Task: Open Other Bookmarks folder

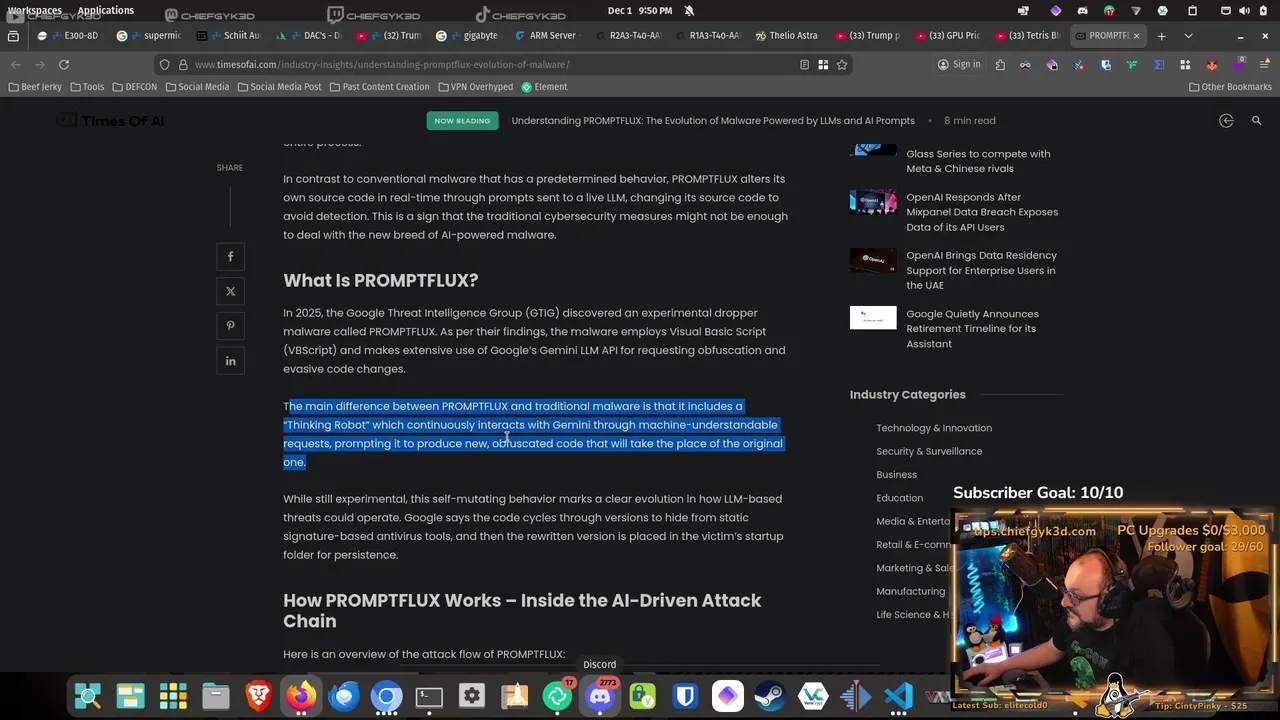Action: [x=1230, y=87]
